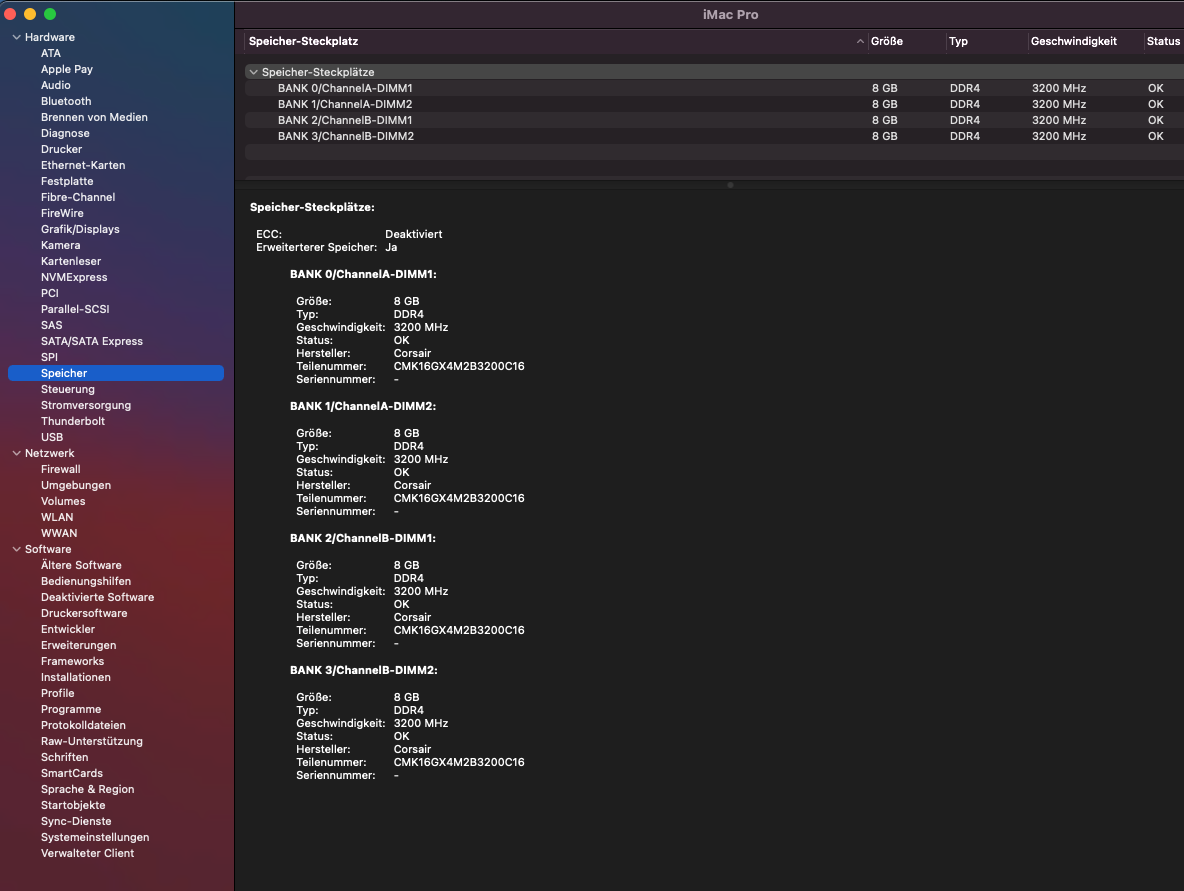Sort table by Geschwindigkeit column

(x=1072, y=41)
